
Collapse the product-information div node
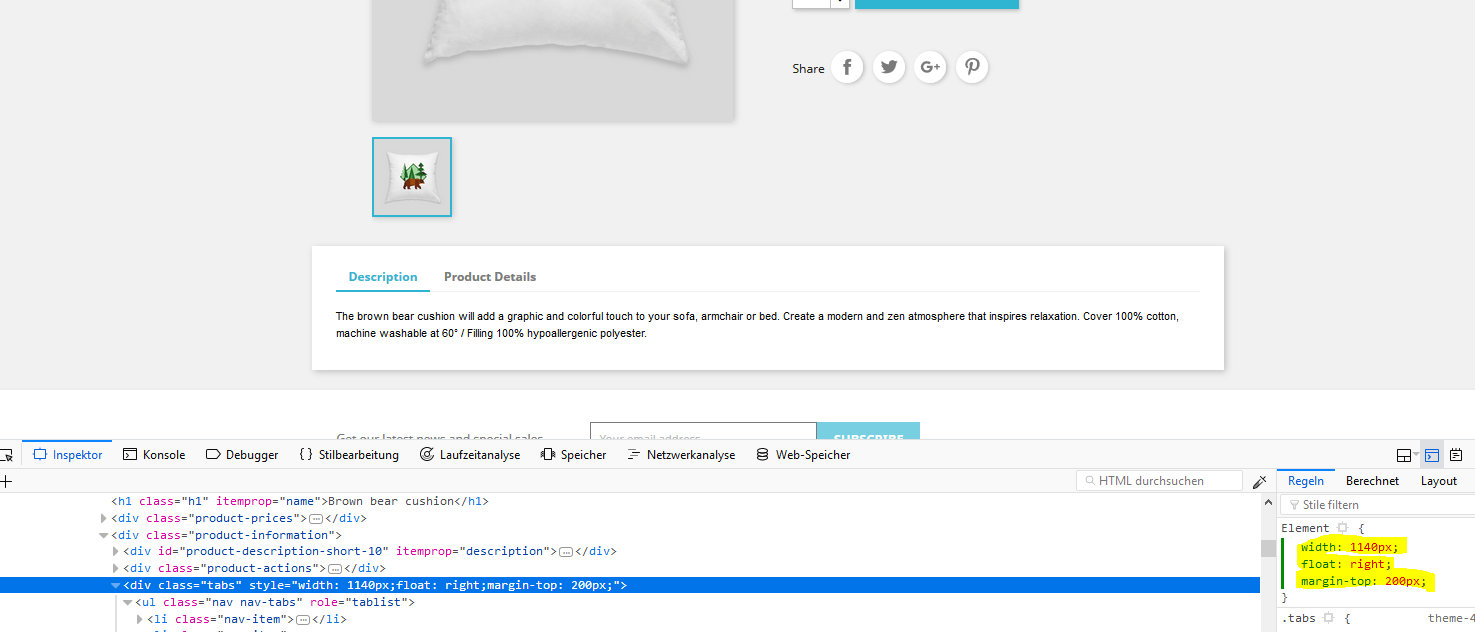click(x=104, y=535)
